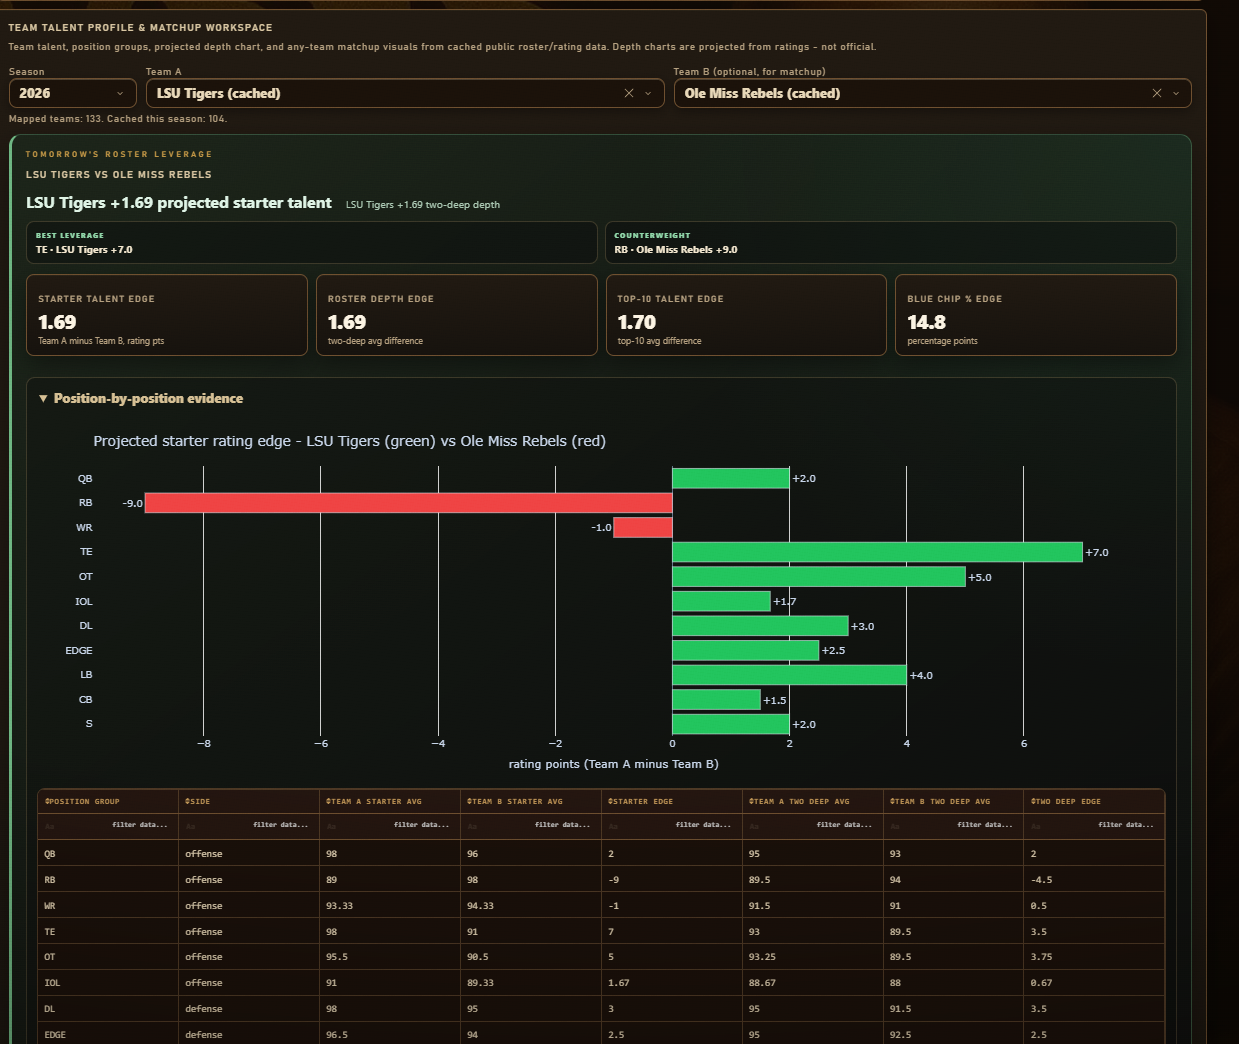Click the WR row Team A starter avg 93.33
This screenshot has height=1044, width=1239.
click(389, 906)
